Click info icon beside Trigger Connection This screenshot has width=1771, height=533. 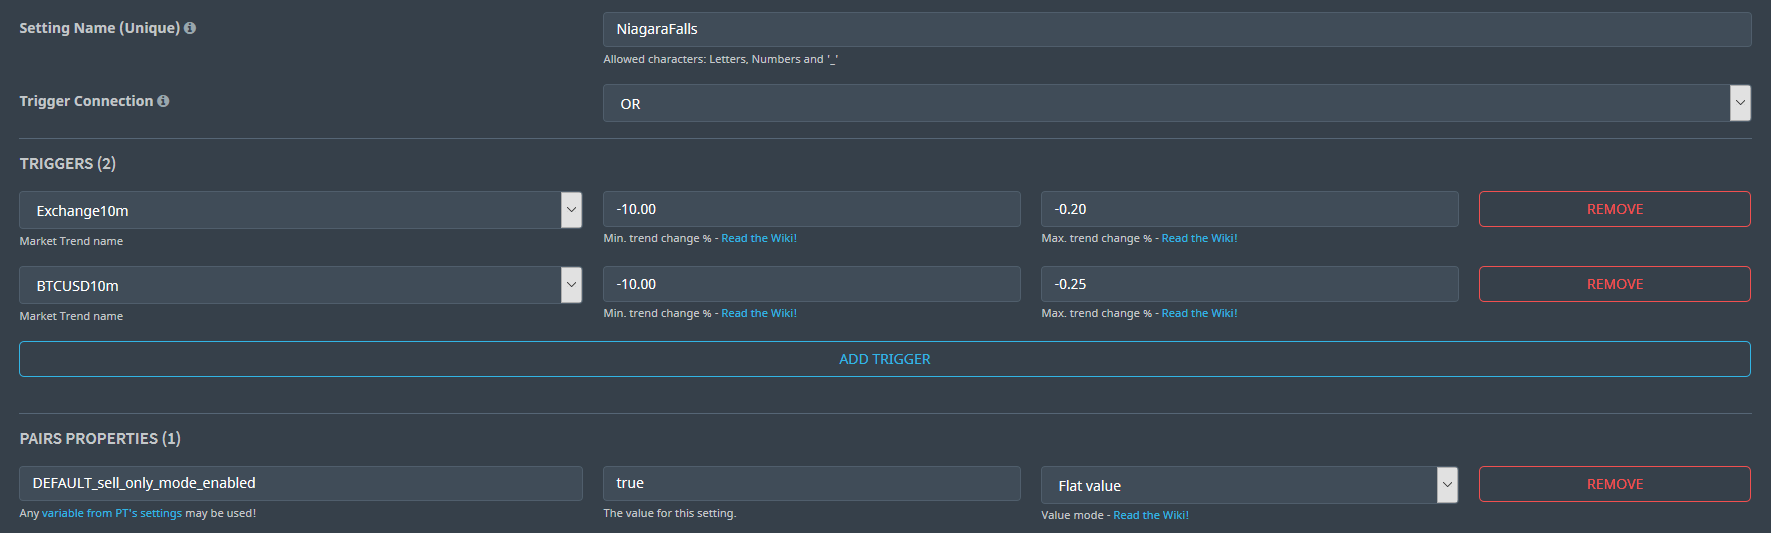pos(163,101)
